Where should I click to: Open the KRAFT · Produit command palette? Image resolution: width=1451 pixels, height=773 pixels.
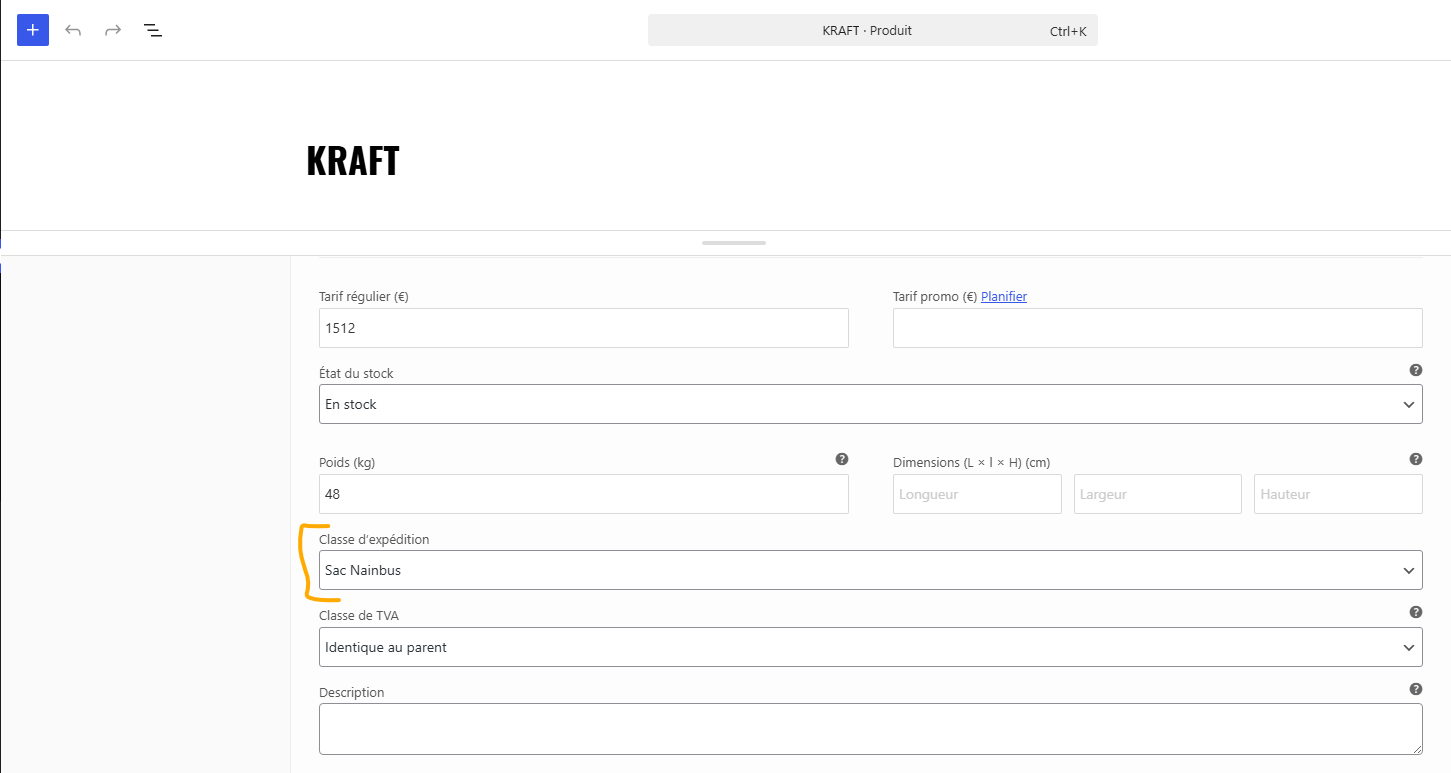(x=873, y=30)
